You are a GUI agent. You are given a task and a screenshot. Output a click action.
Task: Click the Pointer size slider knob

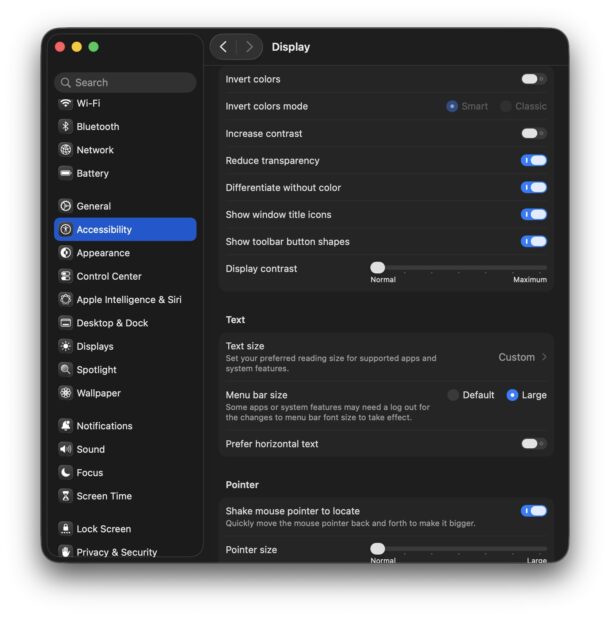coord(377,548)
